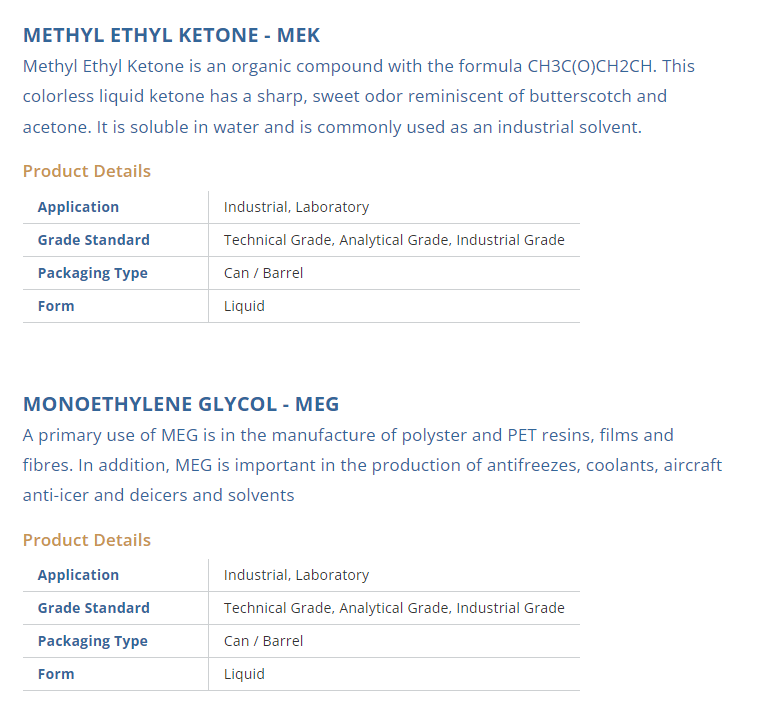
Task: Click Can / Barrel value in MEG table
Action: [263, 641]
